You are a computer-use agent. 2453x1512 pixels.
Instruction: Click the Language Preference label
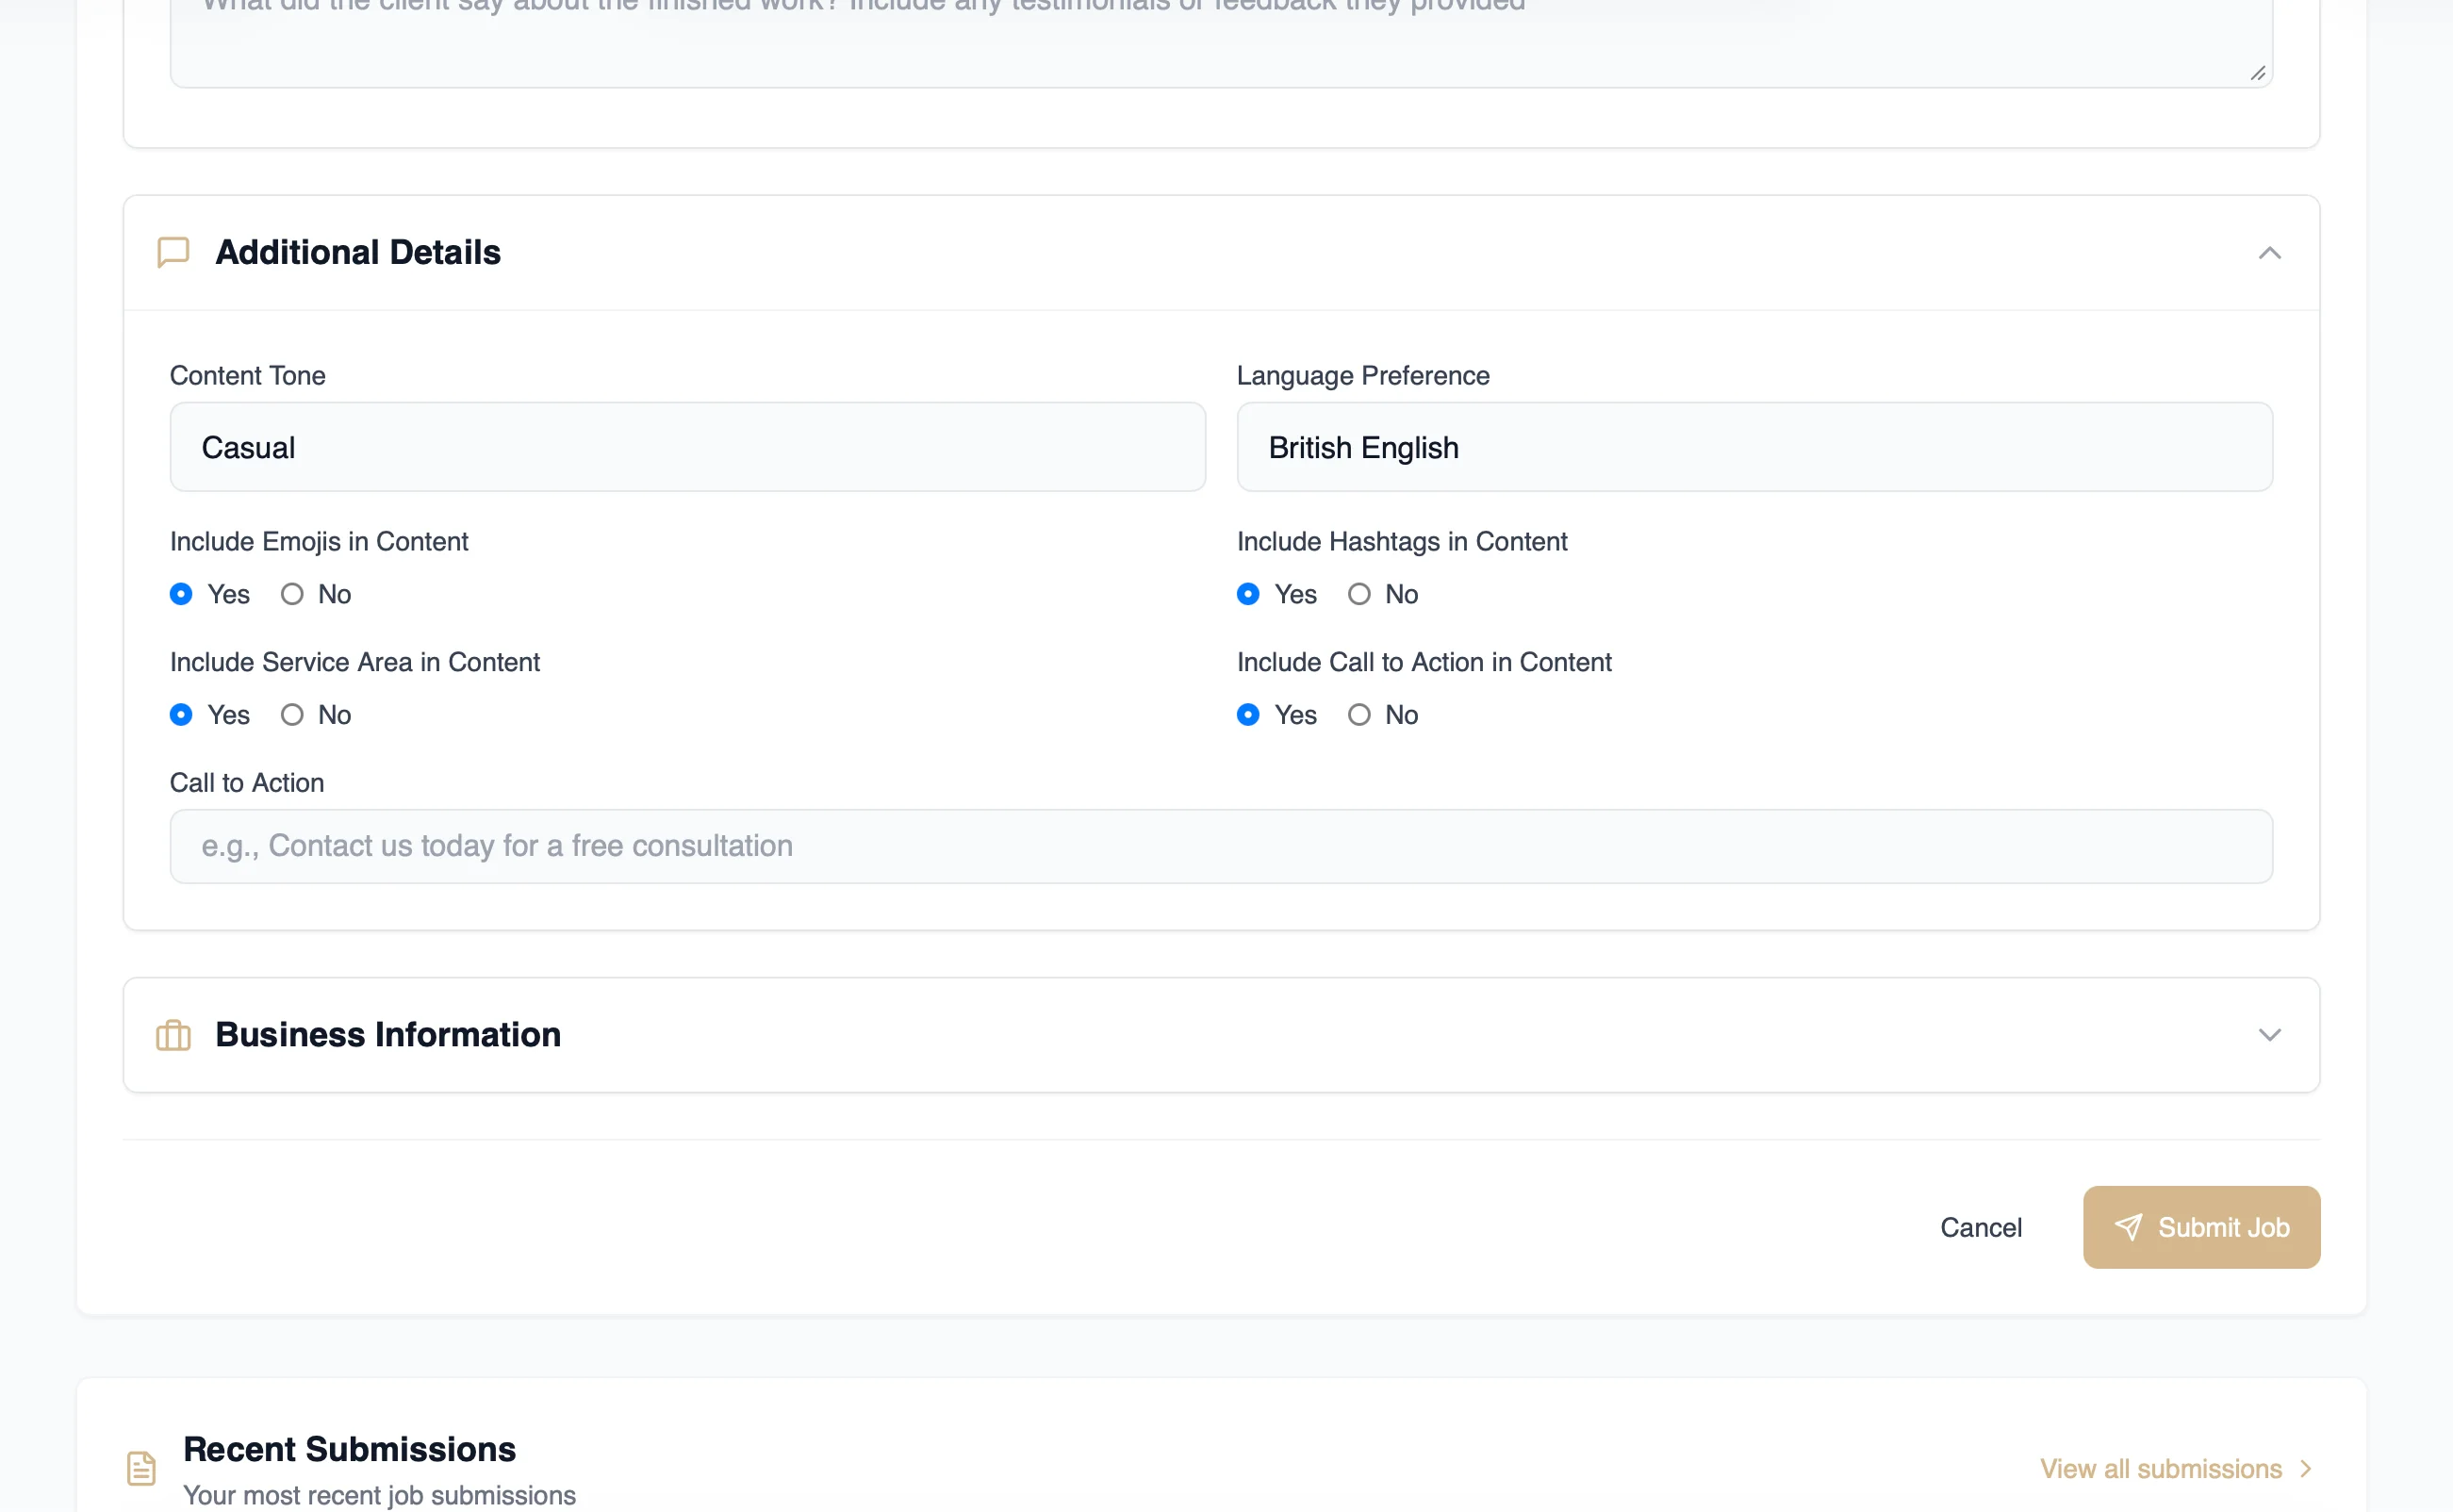[1363, 375]
